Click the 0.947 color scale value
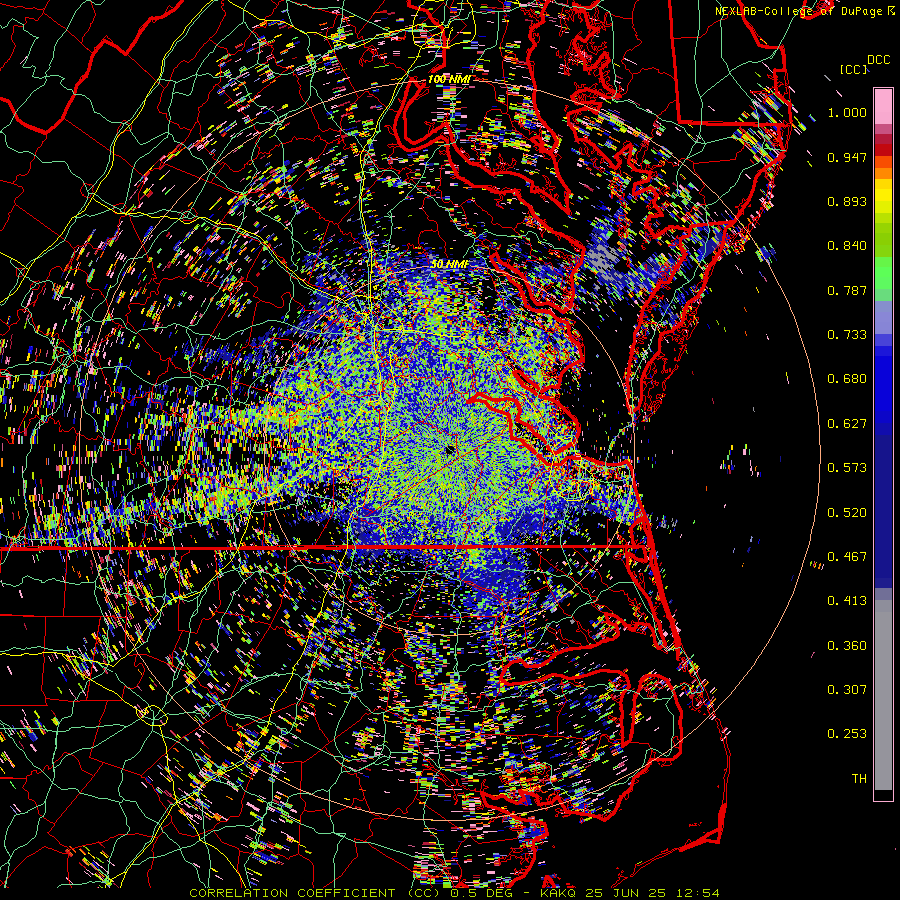Screen dimensions: 900x900 coord(847,157)
